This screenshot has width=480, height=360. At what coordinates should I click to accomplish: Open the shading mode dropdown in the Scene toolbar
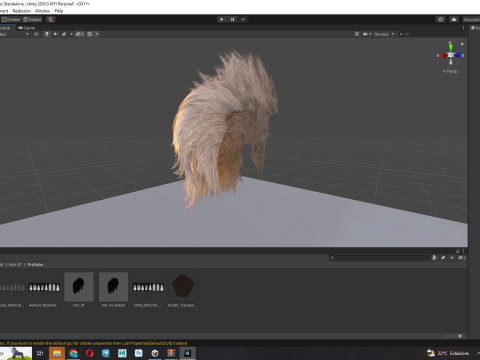tap(14, 34)
